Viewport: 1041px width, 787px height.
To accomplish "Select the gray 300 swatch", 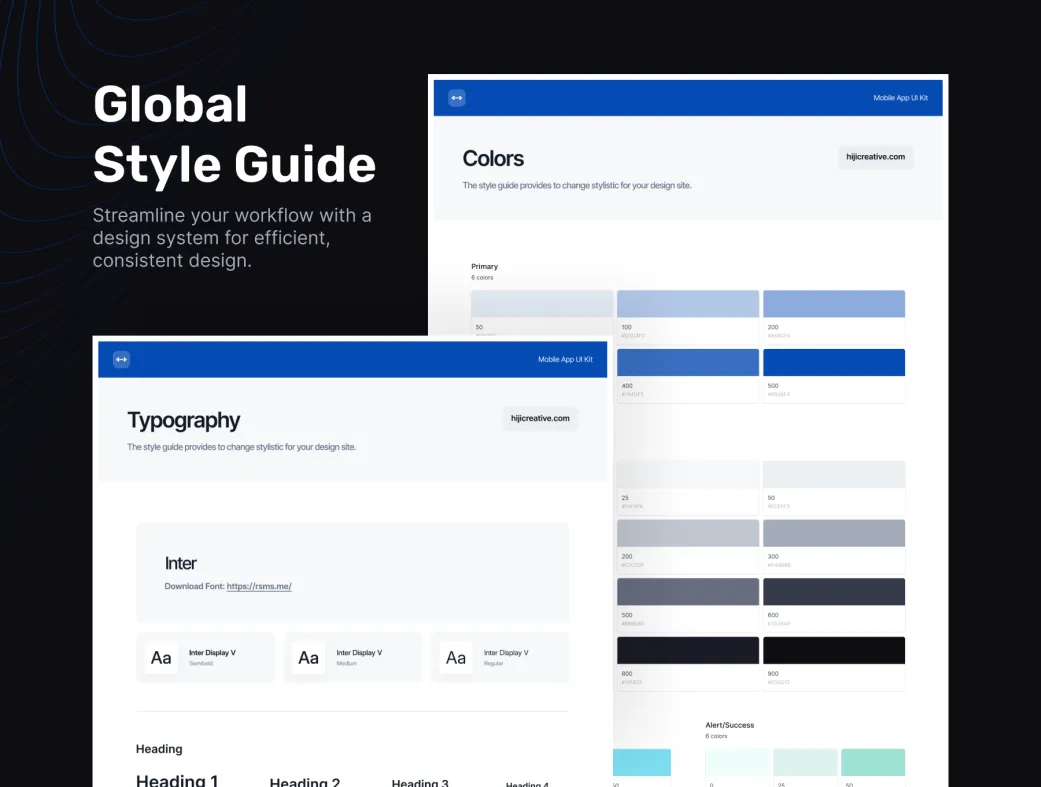I will click(x=834, y=533).
